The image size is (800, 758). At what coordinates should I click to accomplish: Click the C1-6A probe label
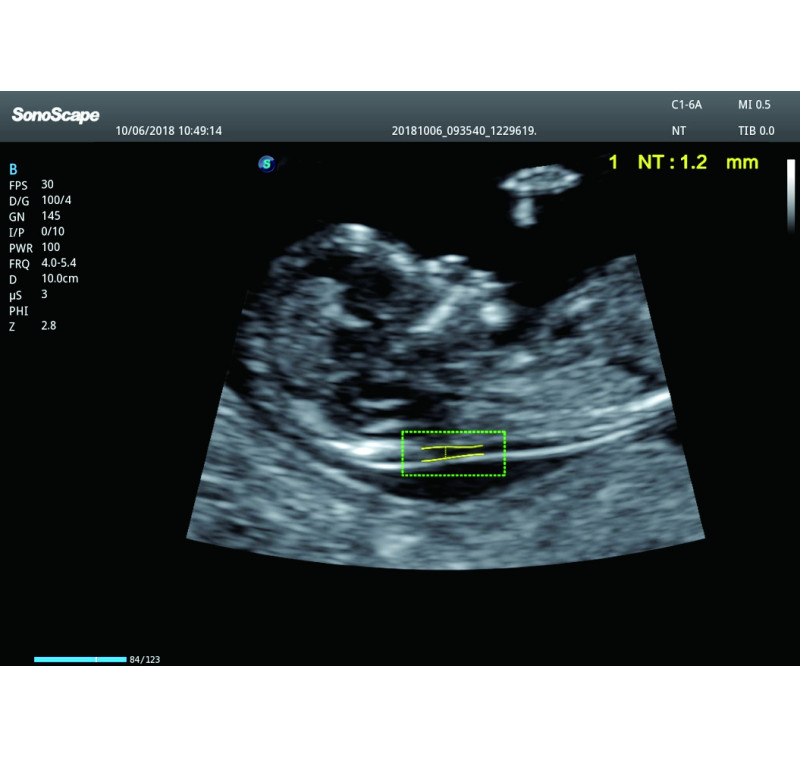[686, 105]
